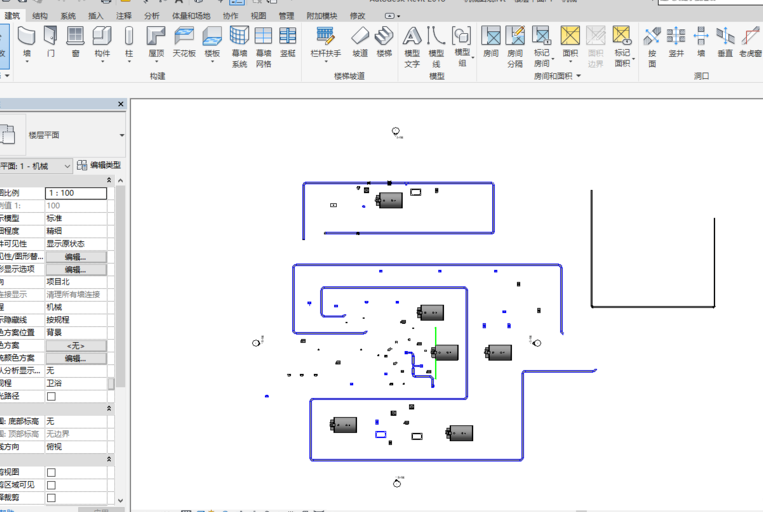Select the 坡道 ramp tool
This screenshot has height=512, width=763.
[x=360, y=42]
